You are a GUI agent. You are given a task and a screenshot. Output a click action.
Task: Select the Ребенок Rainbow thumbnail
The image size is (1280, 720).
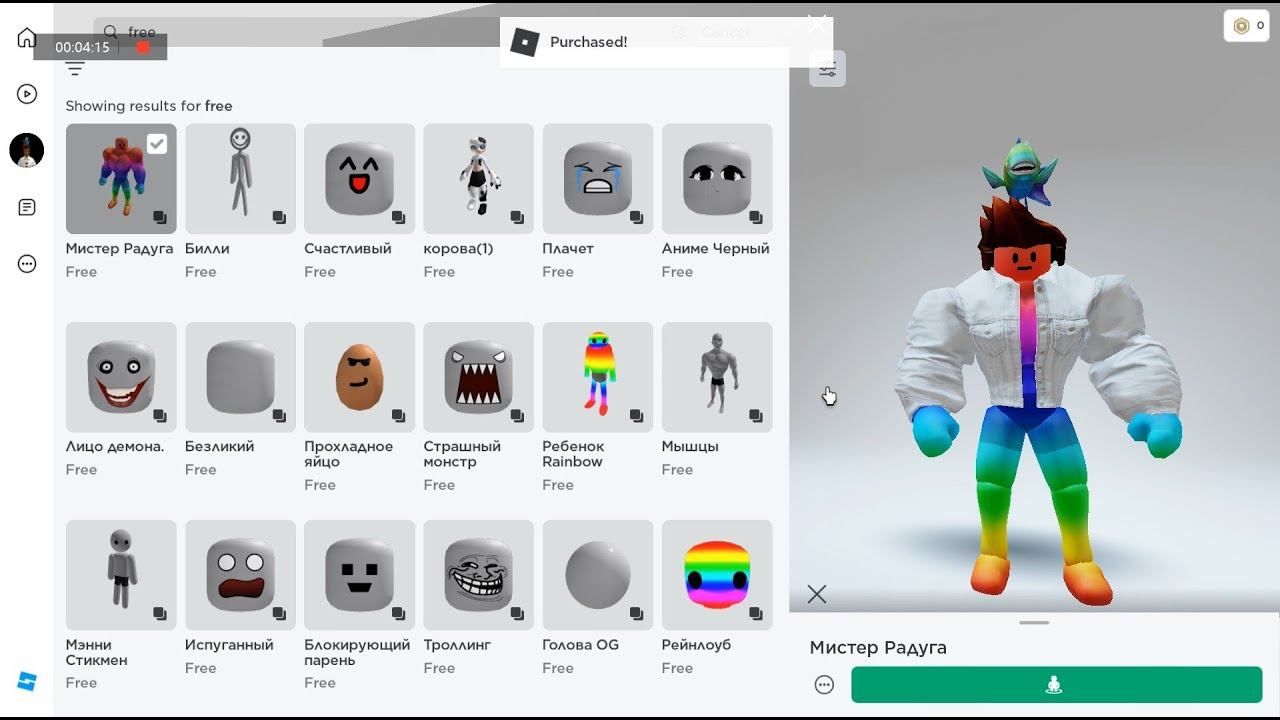click(x=597, y=377)
